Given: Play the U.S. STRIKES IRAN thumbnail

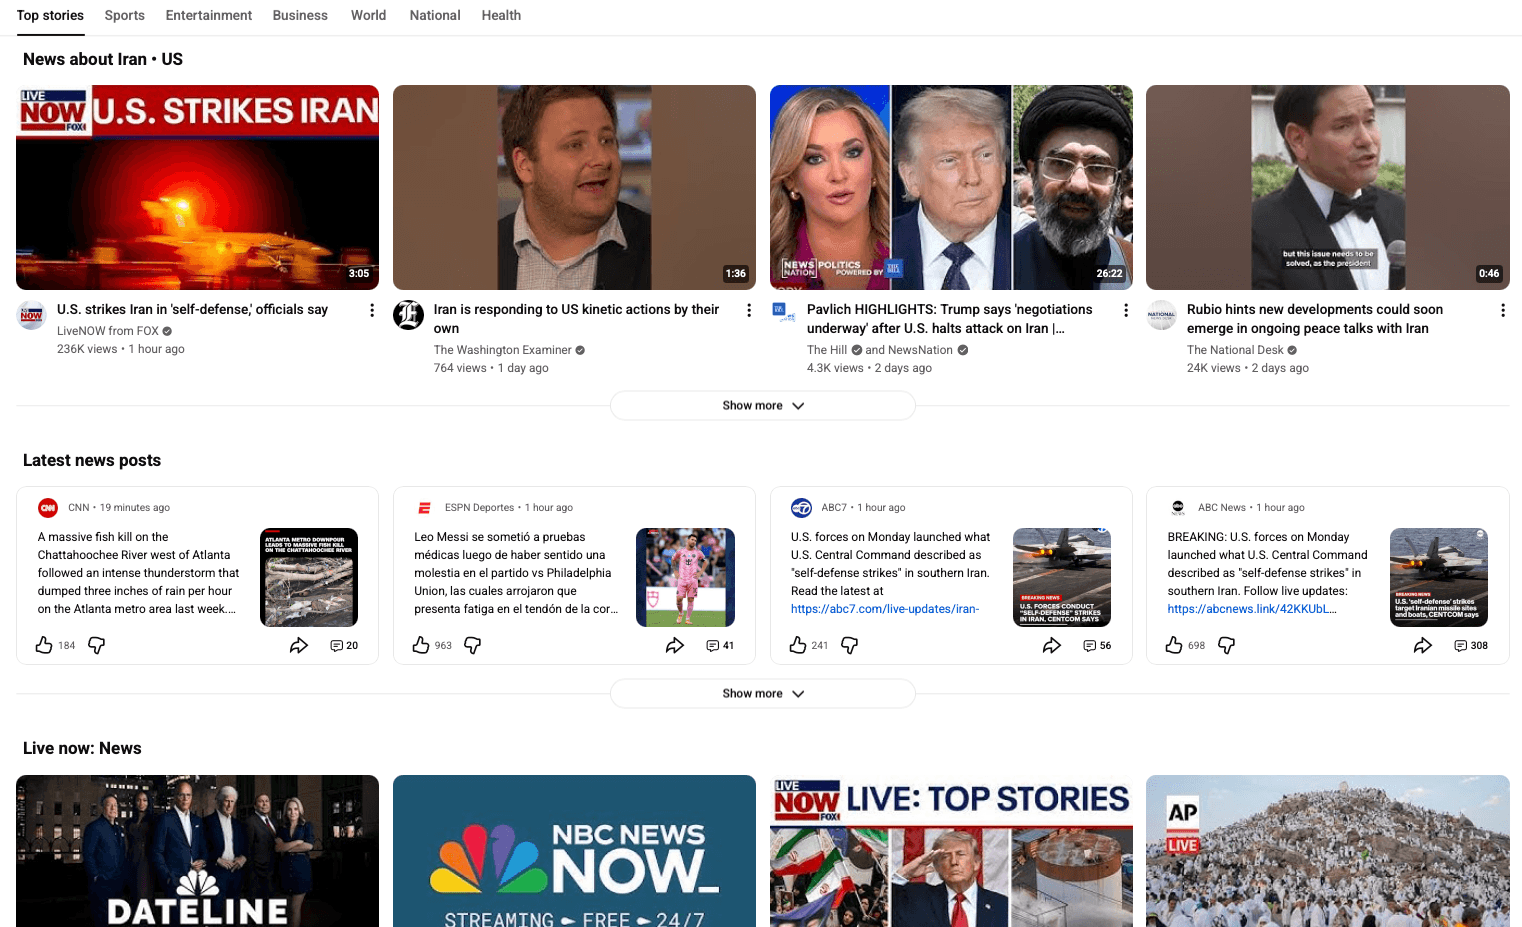Looking at the screenshot, I should pos(197,187).
